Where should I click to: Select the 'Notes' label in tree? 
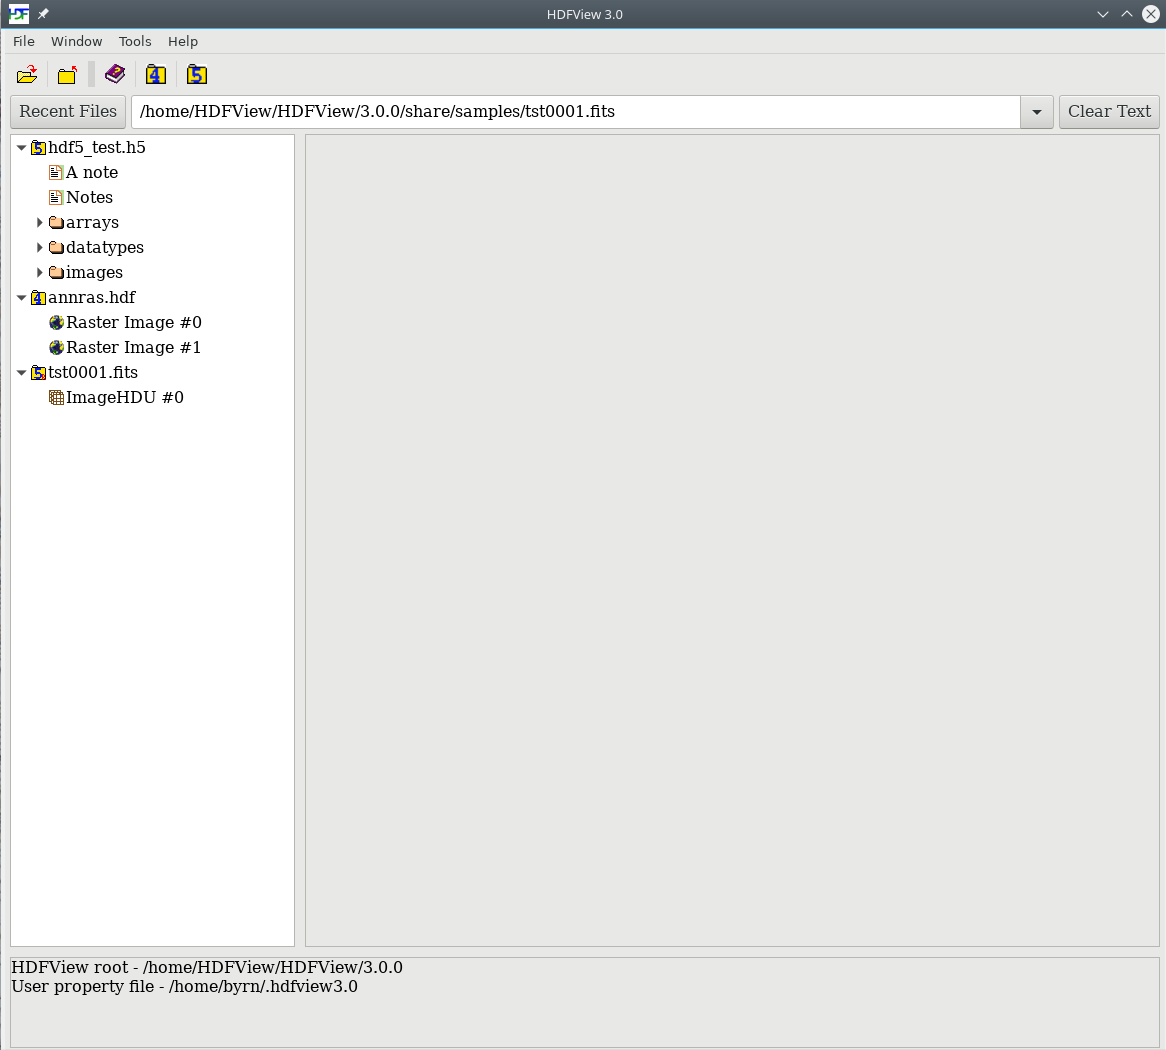[x=89, y=198]
